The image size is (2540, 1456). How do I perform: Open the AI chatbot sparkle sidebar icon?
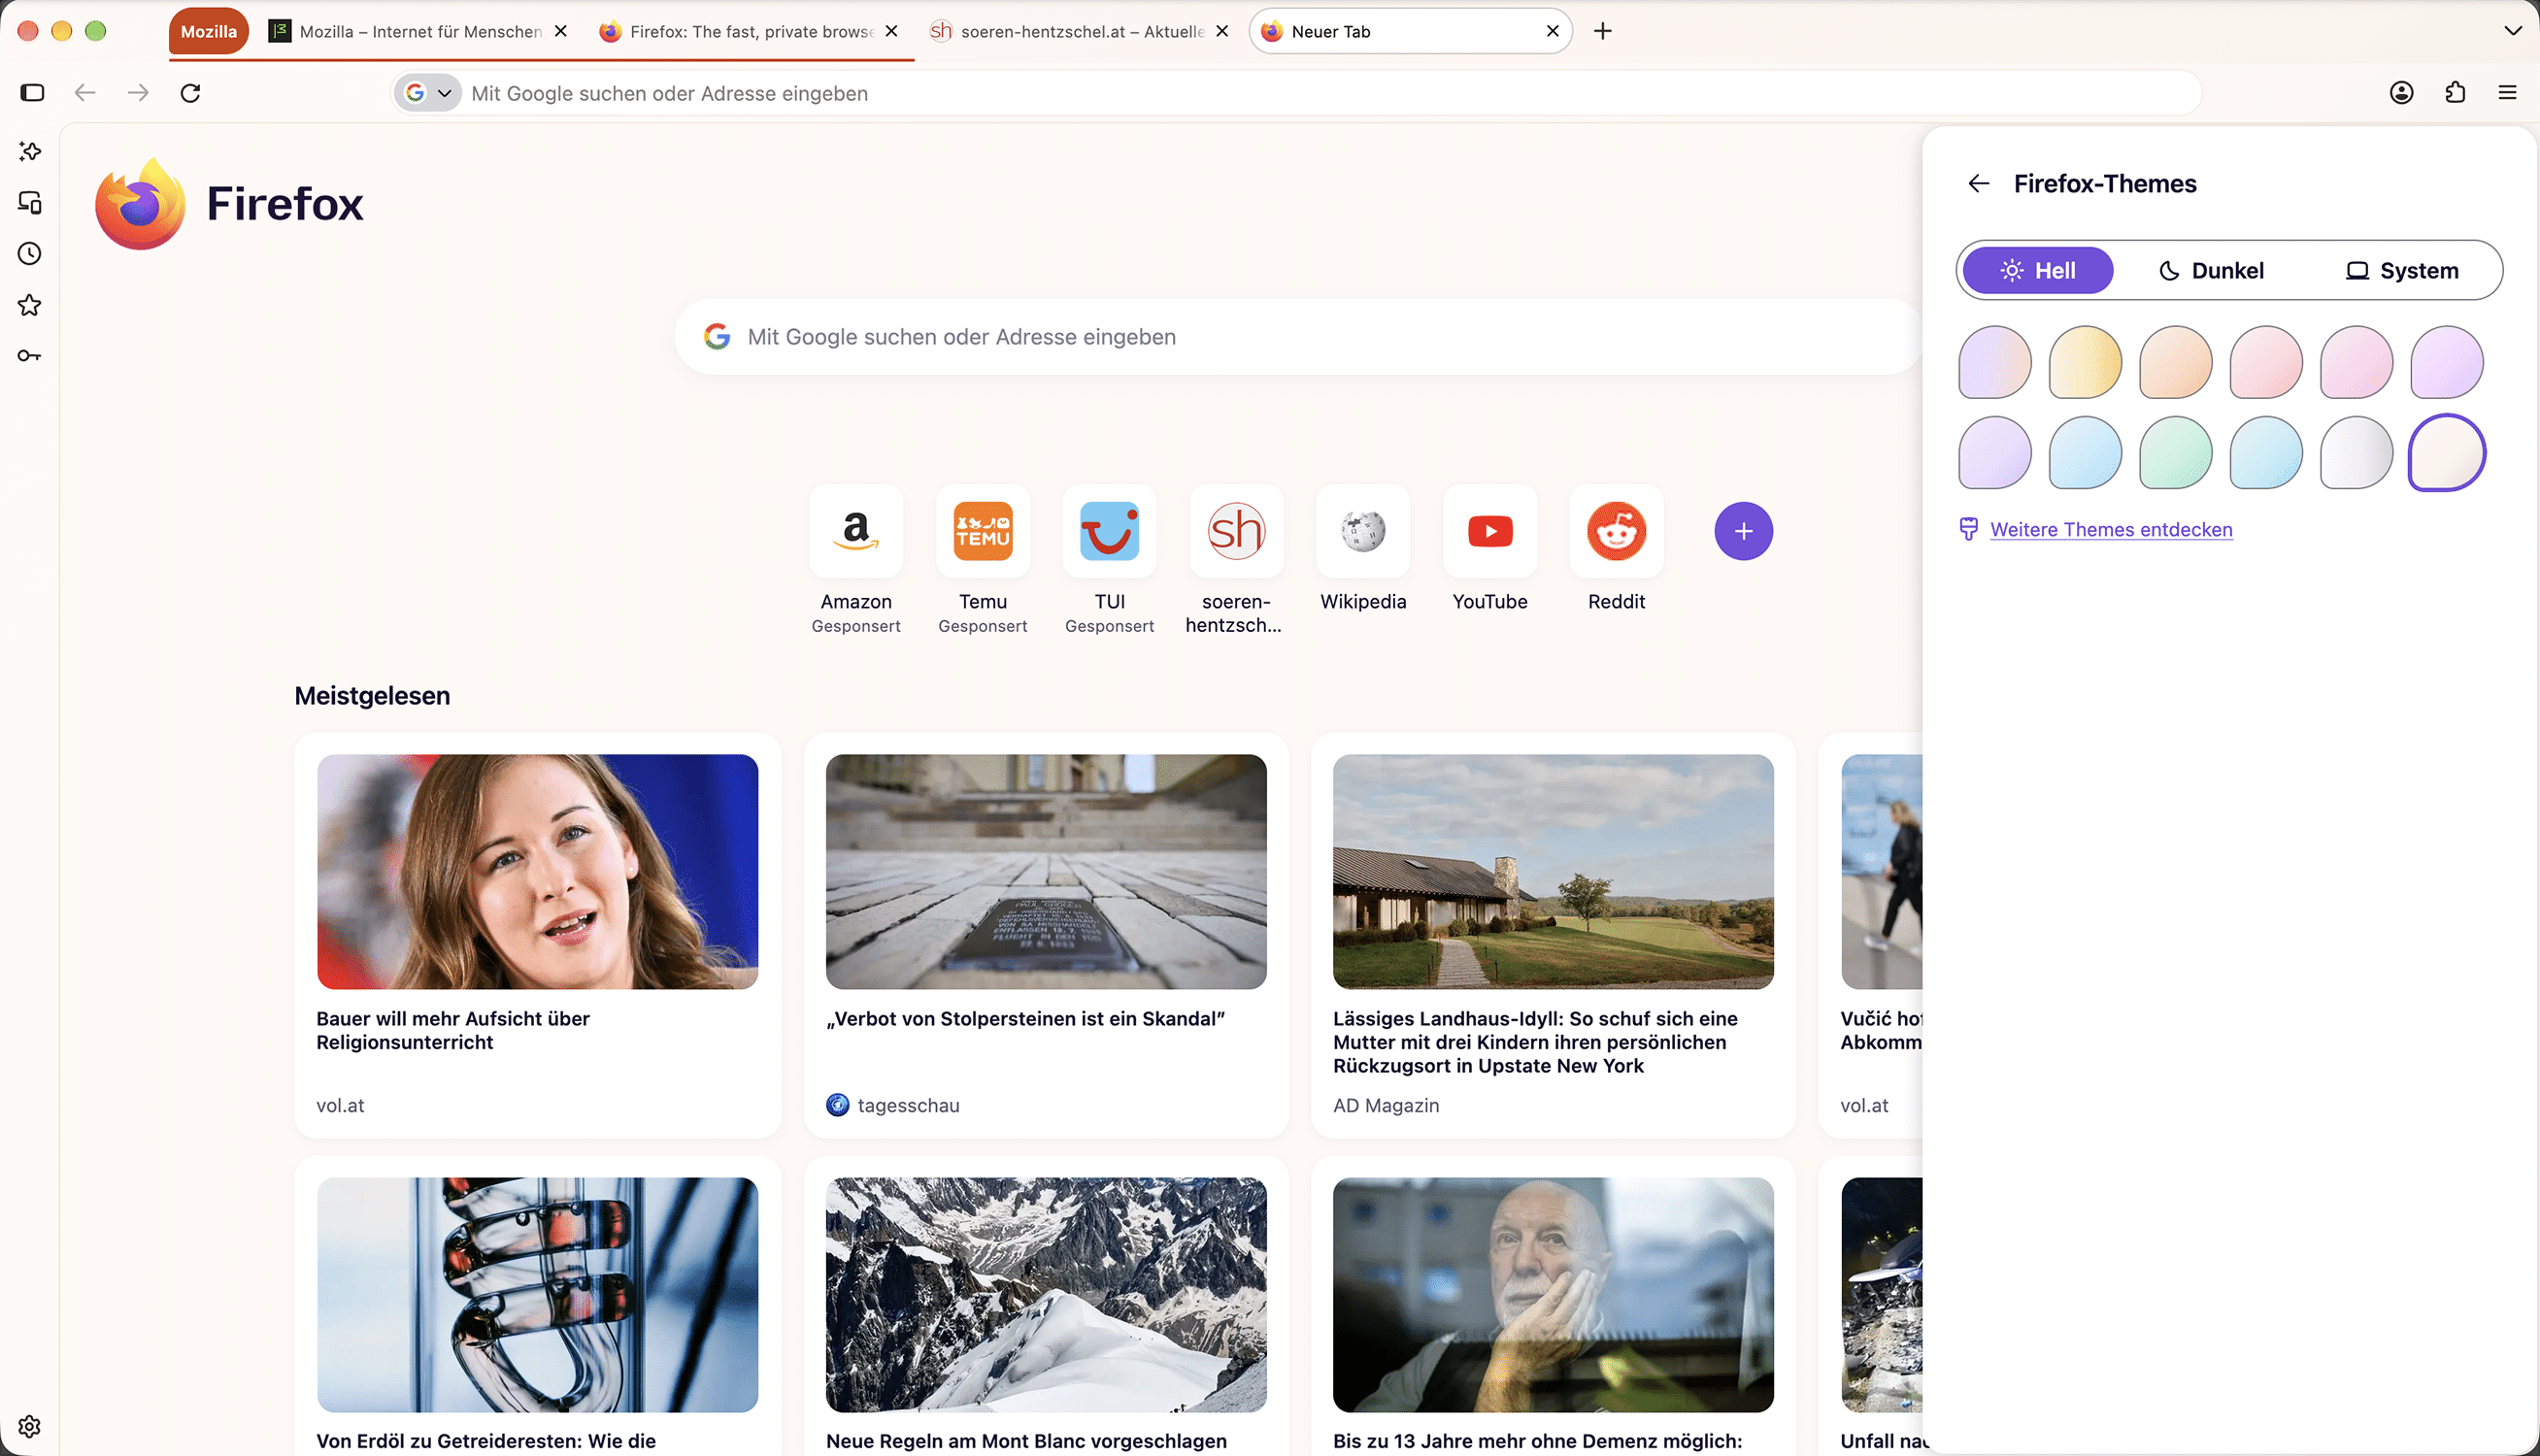(30, 151)
